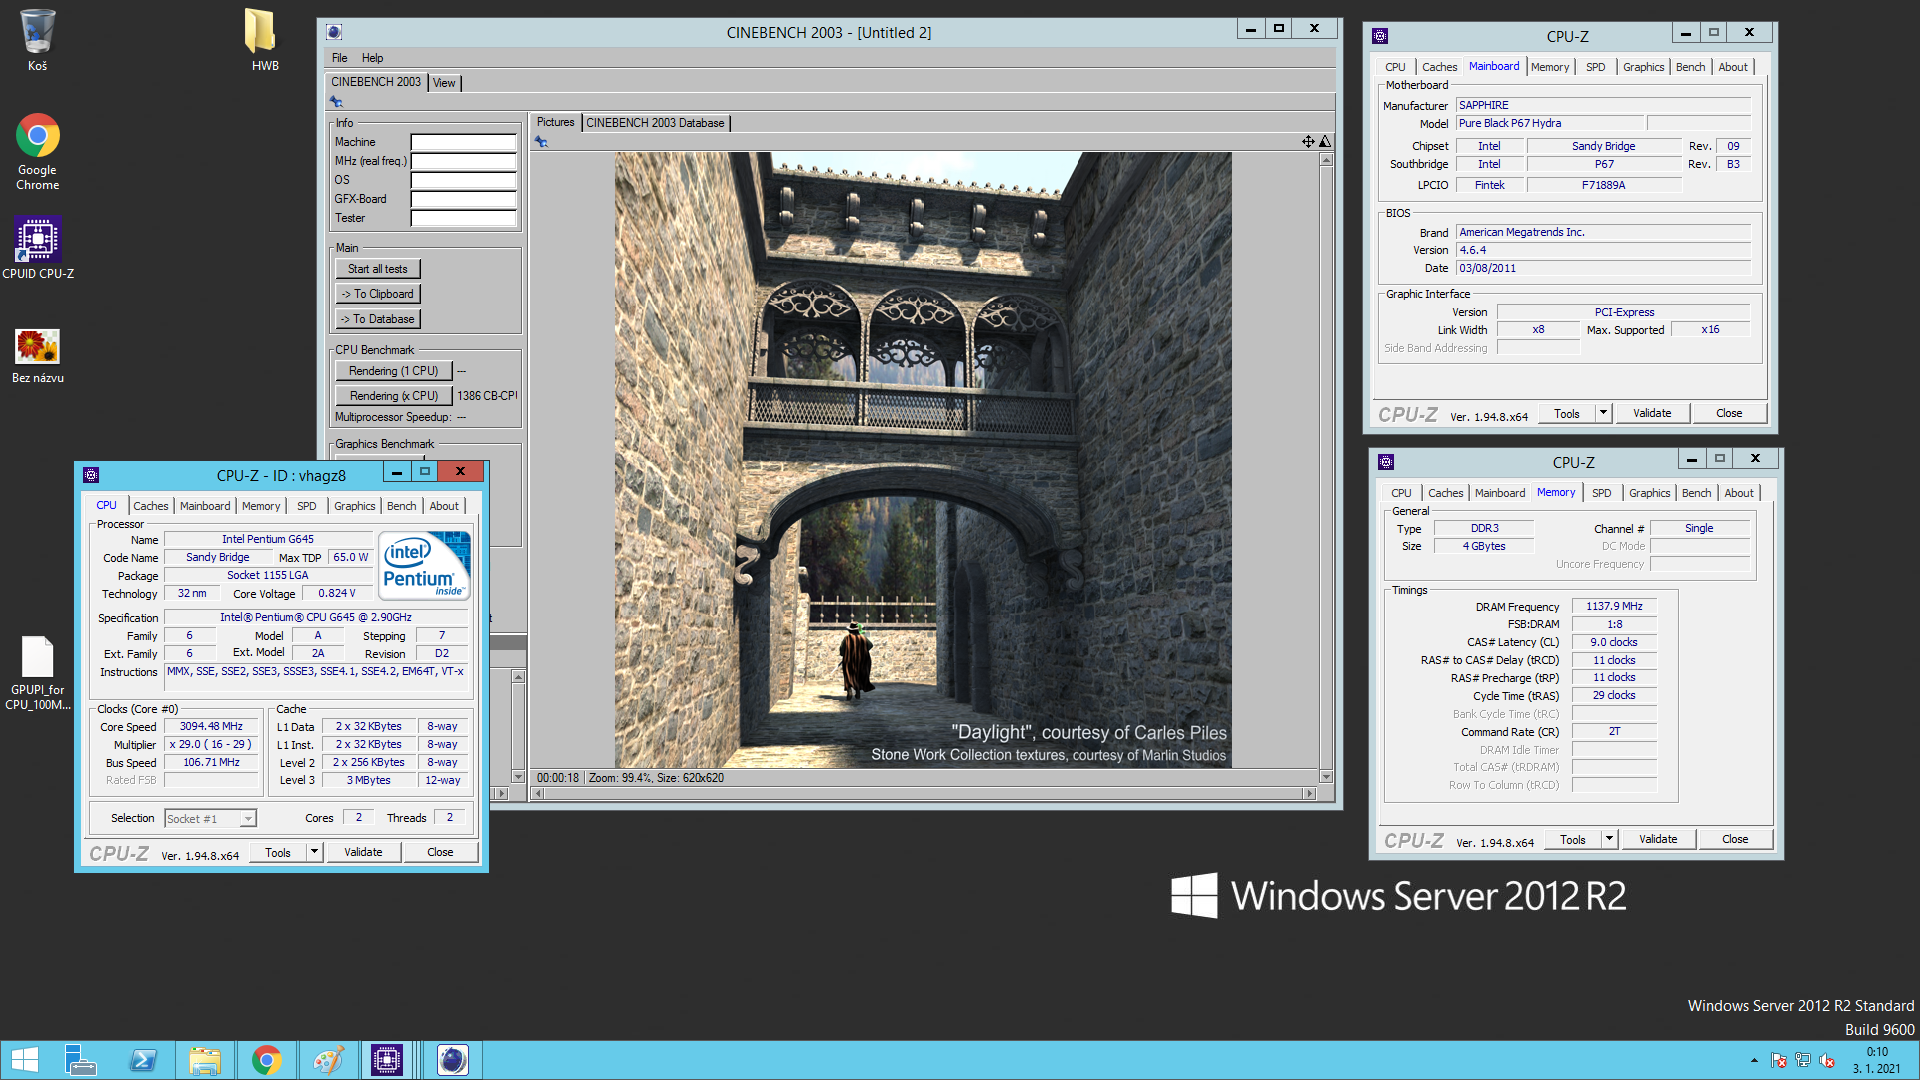Image resolution: width=1920 pixels, height=1080 pixels.
Task: Click the Core Speed 3094.48 MHz value
Action: point(211,726)
